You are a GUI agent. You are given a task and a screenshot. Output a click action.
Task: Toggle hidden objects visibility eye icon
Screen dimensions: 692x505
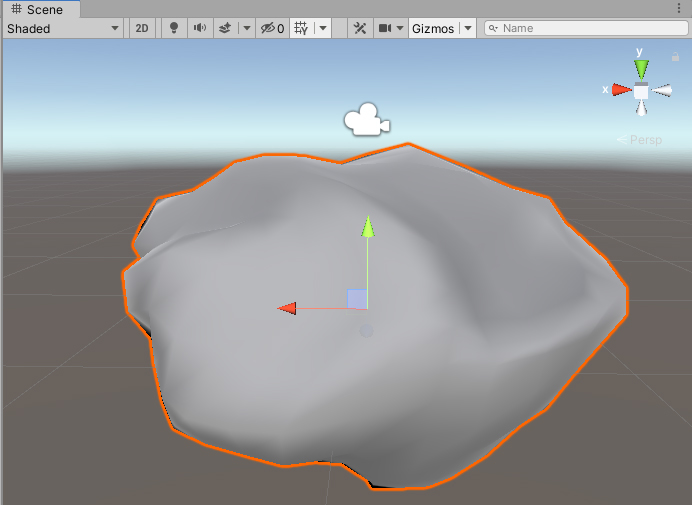[x=272, y=29]
